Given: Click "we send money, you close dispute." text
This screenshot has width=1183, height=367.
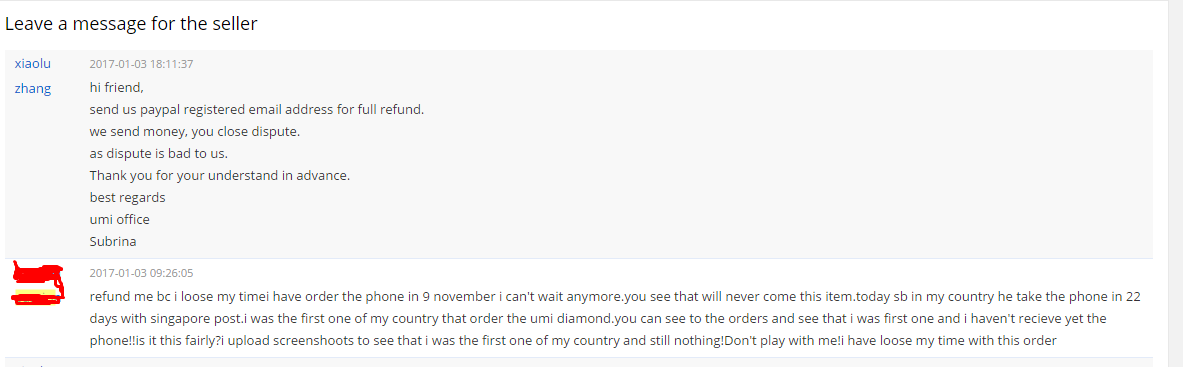Looking at the screenshot, I should [x=195, y=131].
